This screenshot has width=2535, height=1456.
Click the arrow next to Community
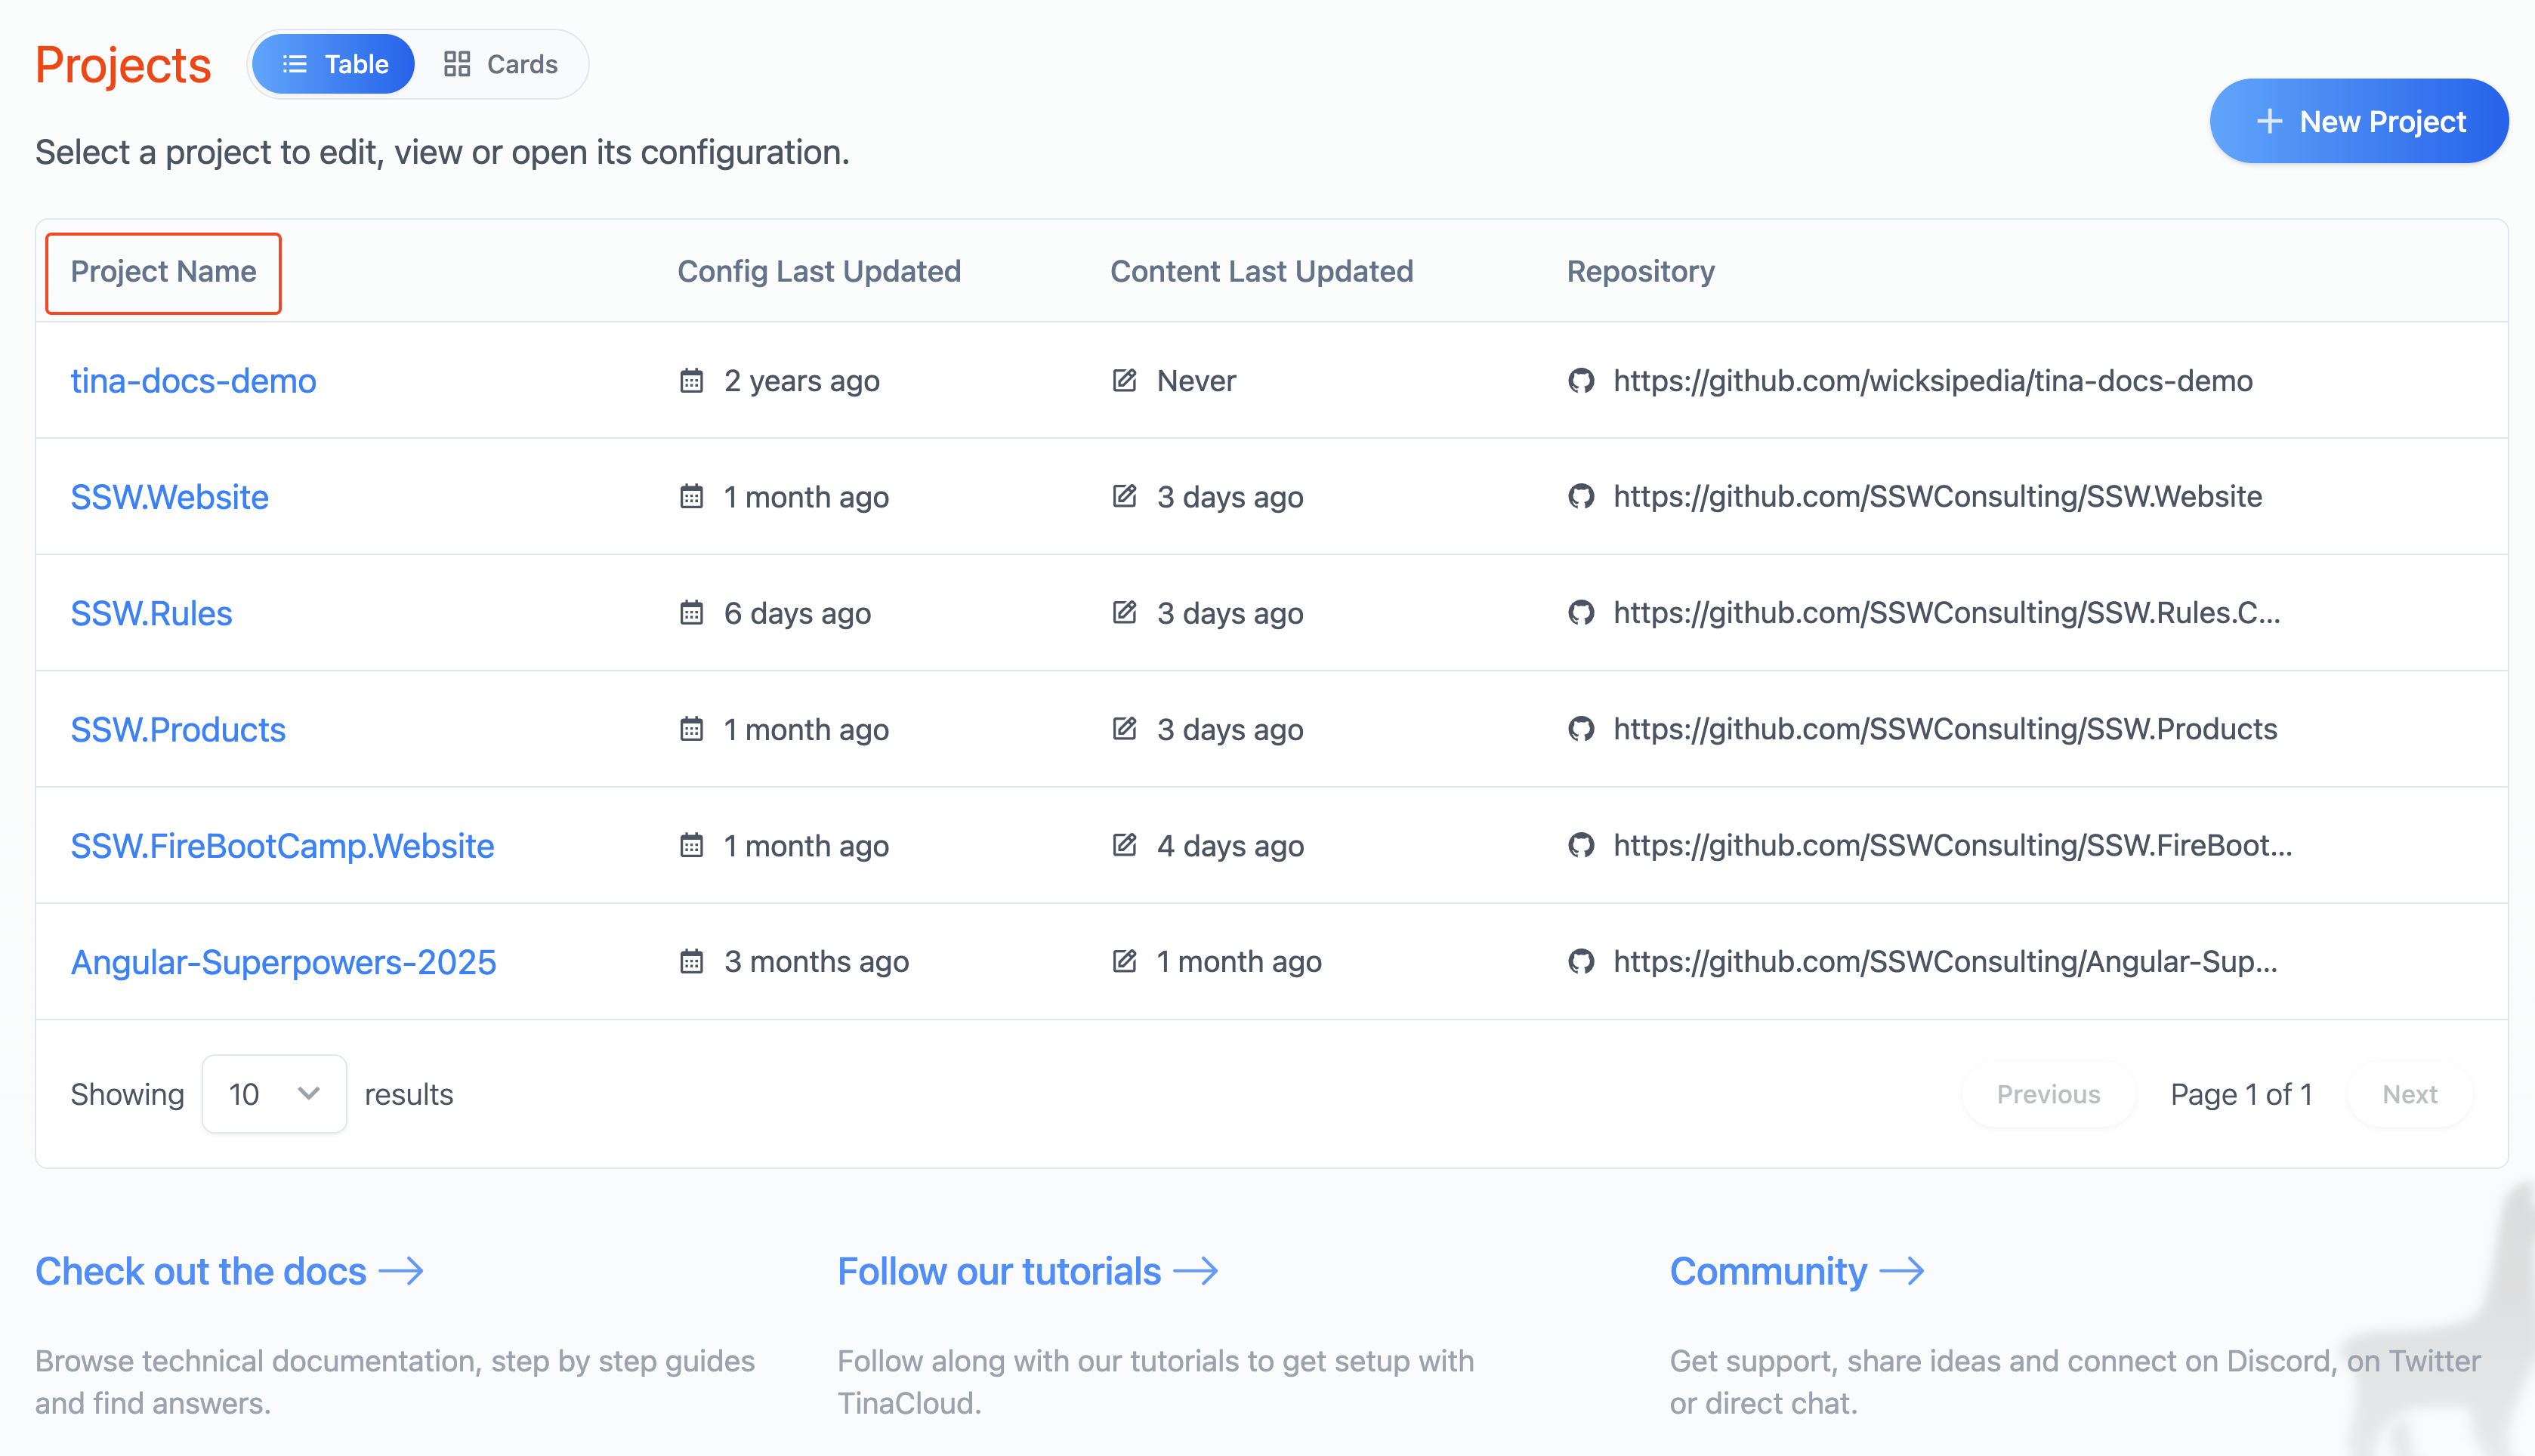tap(1901, 1272)
